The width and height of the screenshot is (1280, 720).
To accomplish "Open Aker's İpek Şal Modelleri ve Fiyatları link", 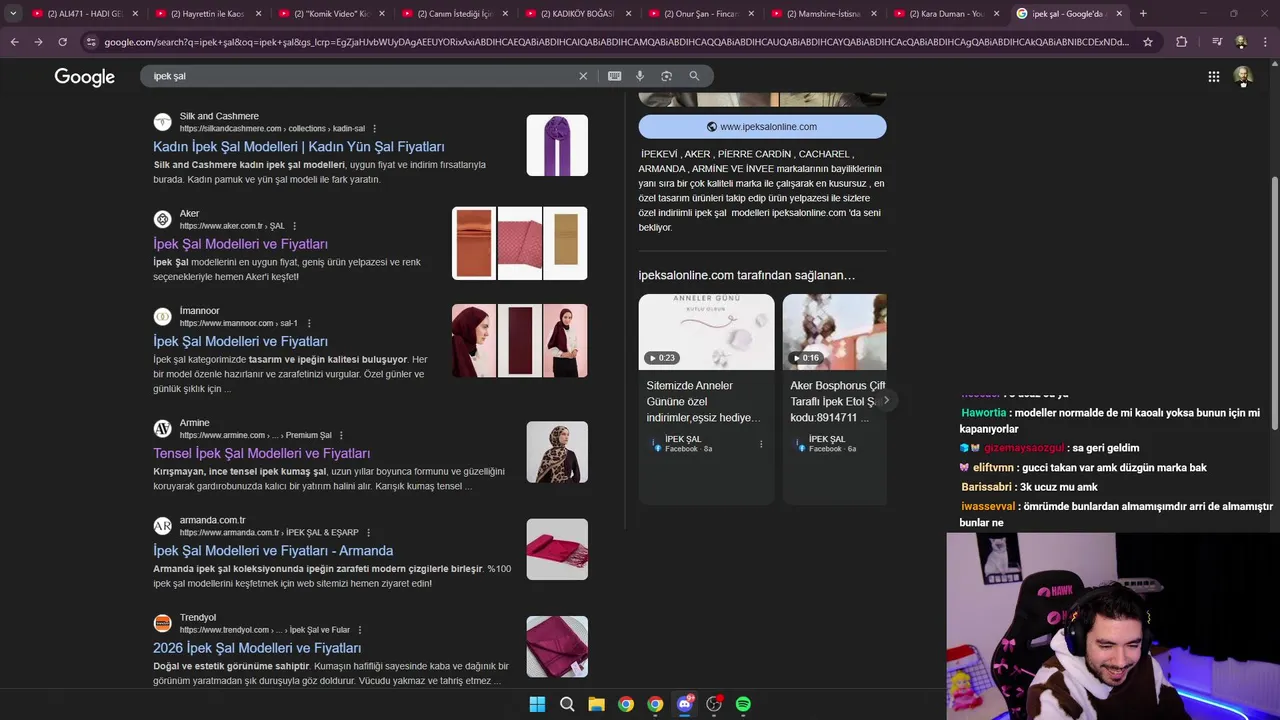I will [240, 244].
